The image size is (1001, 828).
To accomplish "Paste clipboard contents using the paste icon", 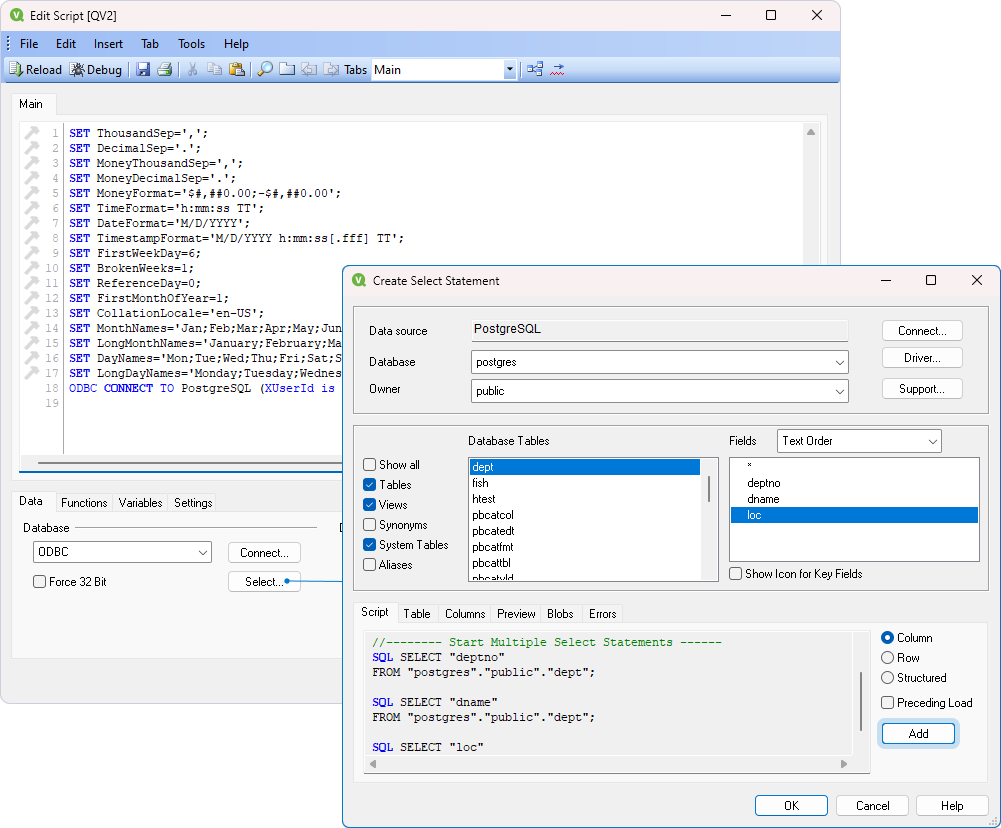I will [238, 69].
